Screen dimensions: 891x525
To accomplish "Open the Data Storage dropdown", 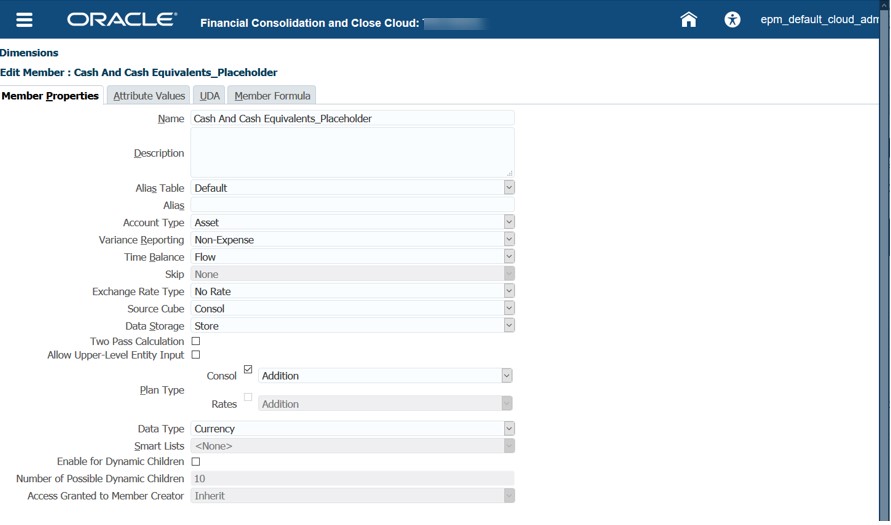I will click(x=508, y=326).
